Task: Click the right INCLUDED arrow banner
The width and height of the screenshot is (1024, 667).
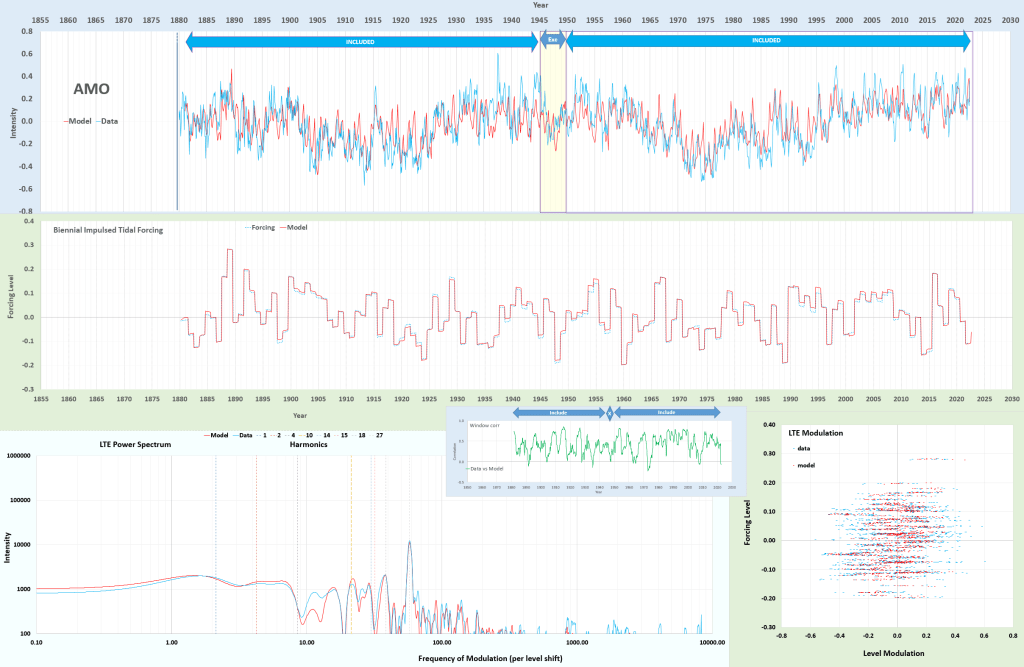Action: coord(767,41)
